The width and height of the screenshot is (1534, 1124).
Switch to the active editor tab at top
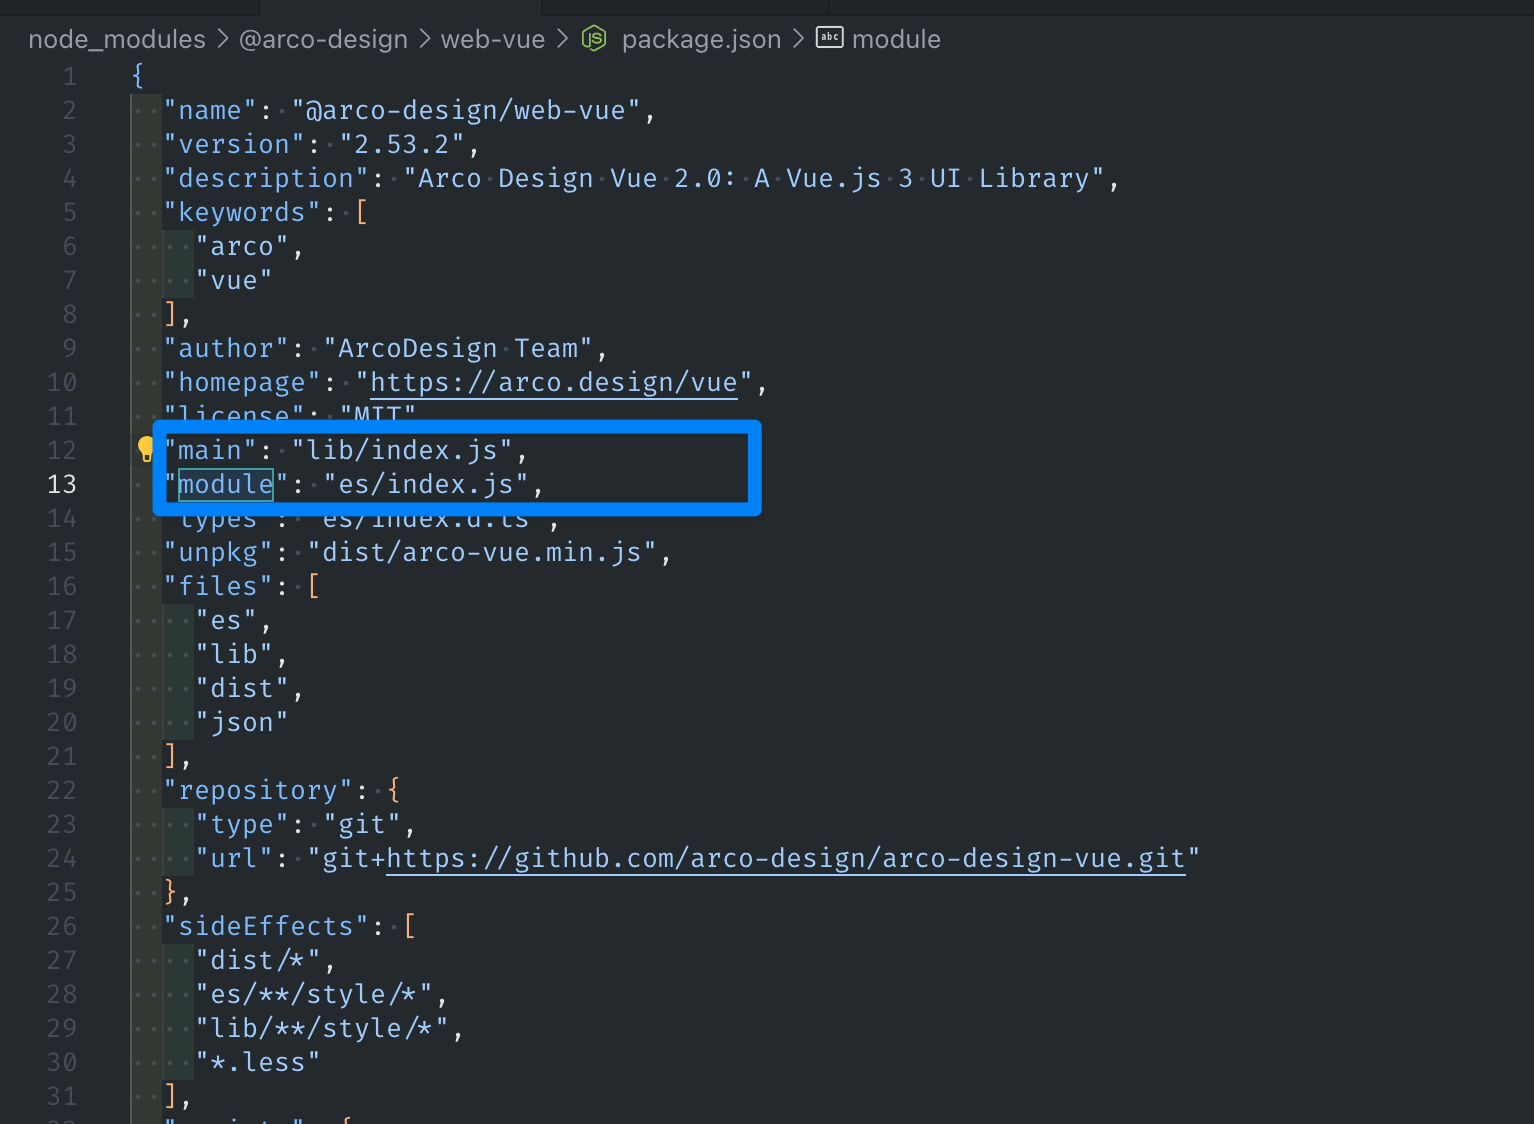(400, 6)
